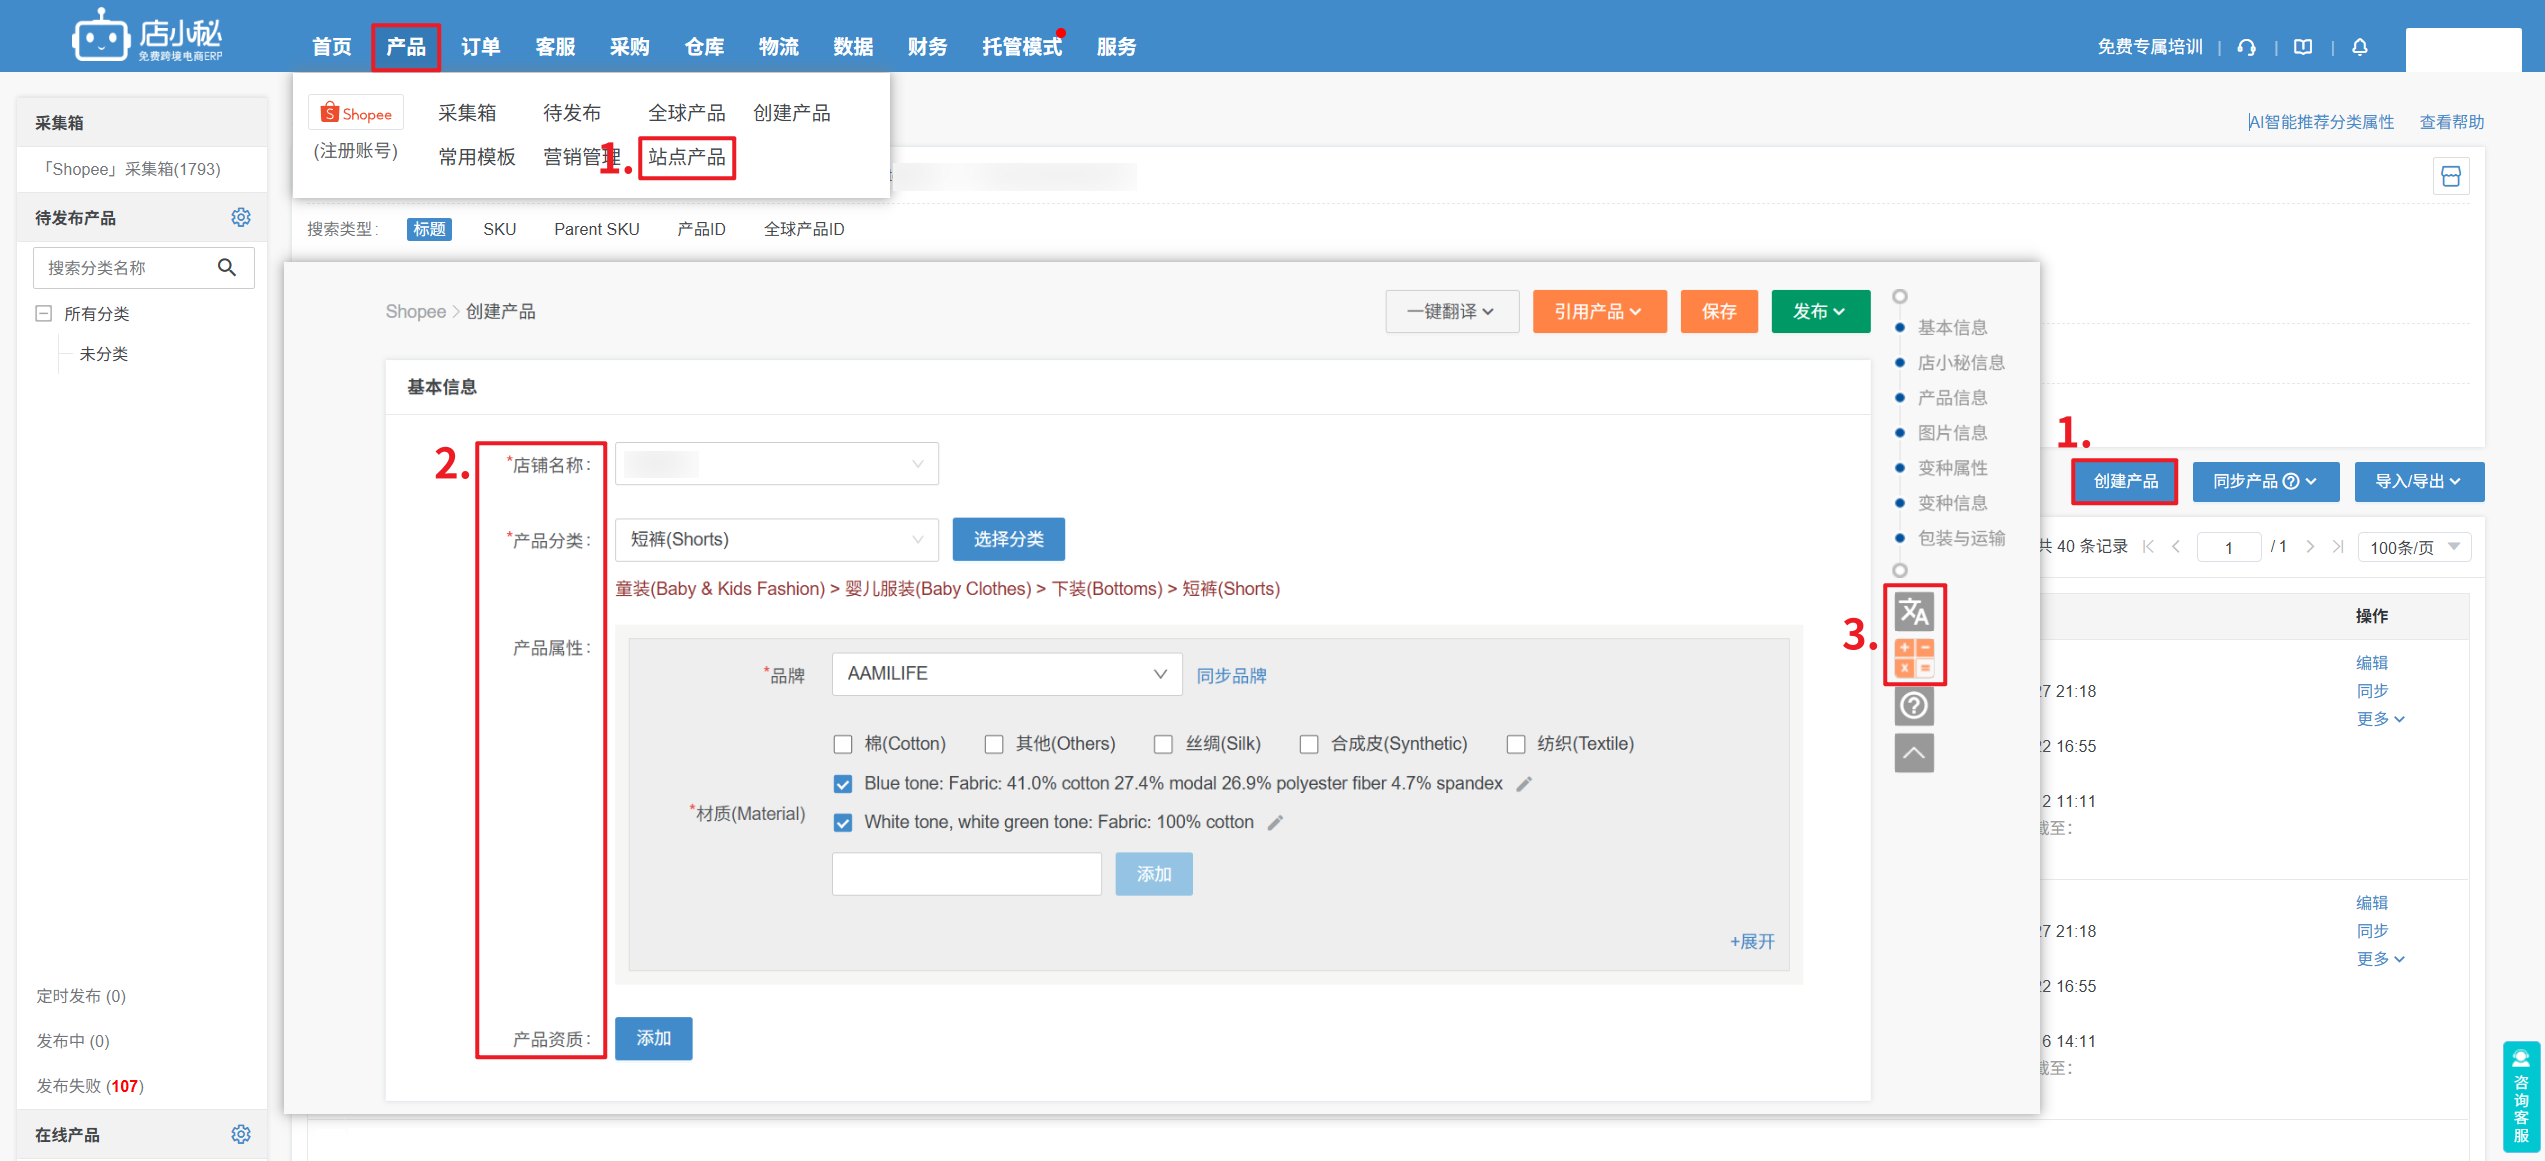2545x1161 pixels.
Task: Click the translate icon in side toolbar
Action: (x=1914, y=611)
